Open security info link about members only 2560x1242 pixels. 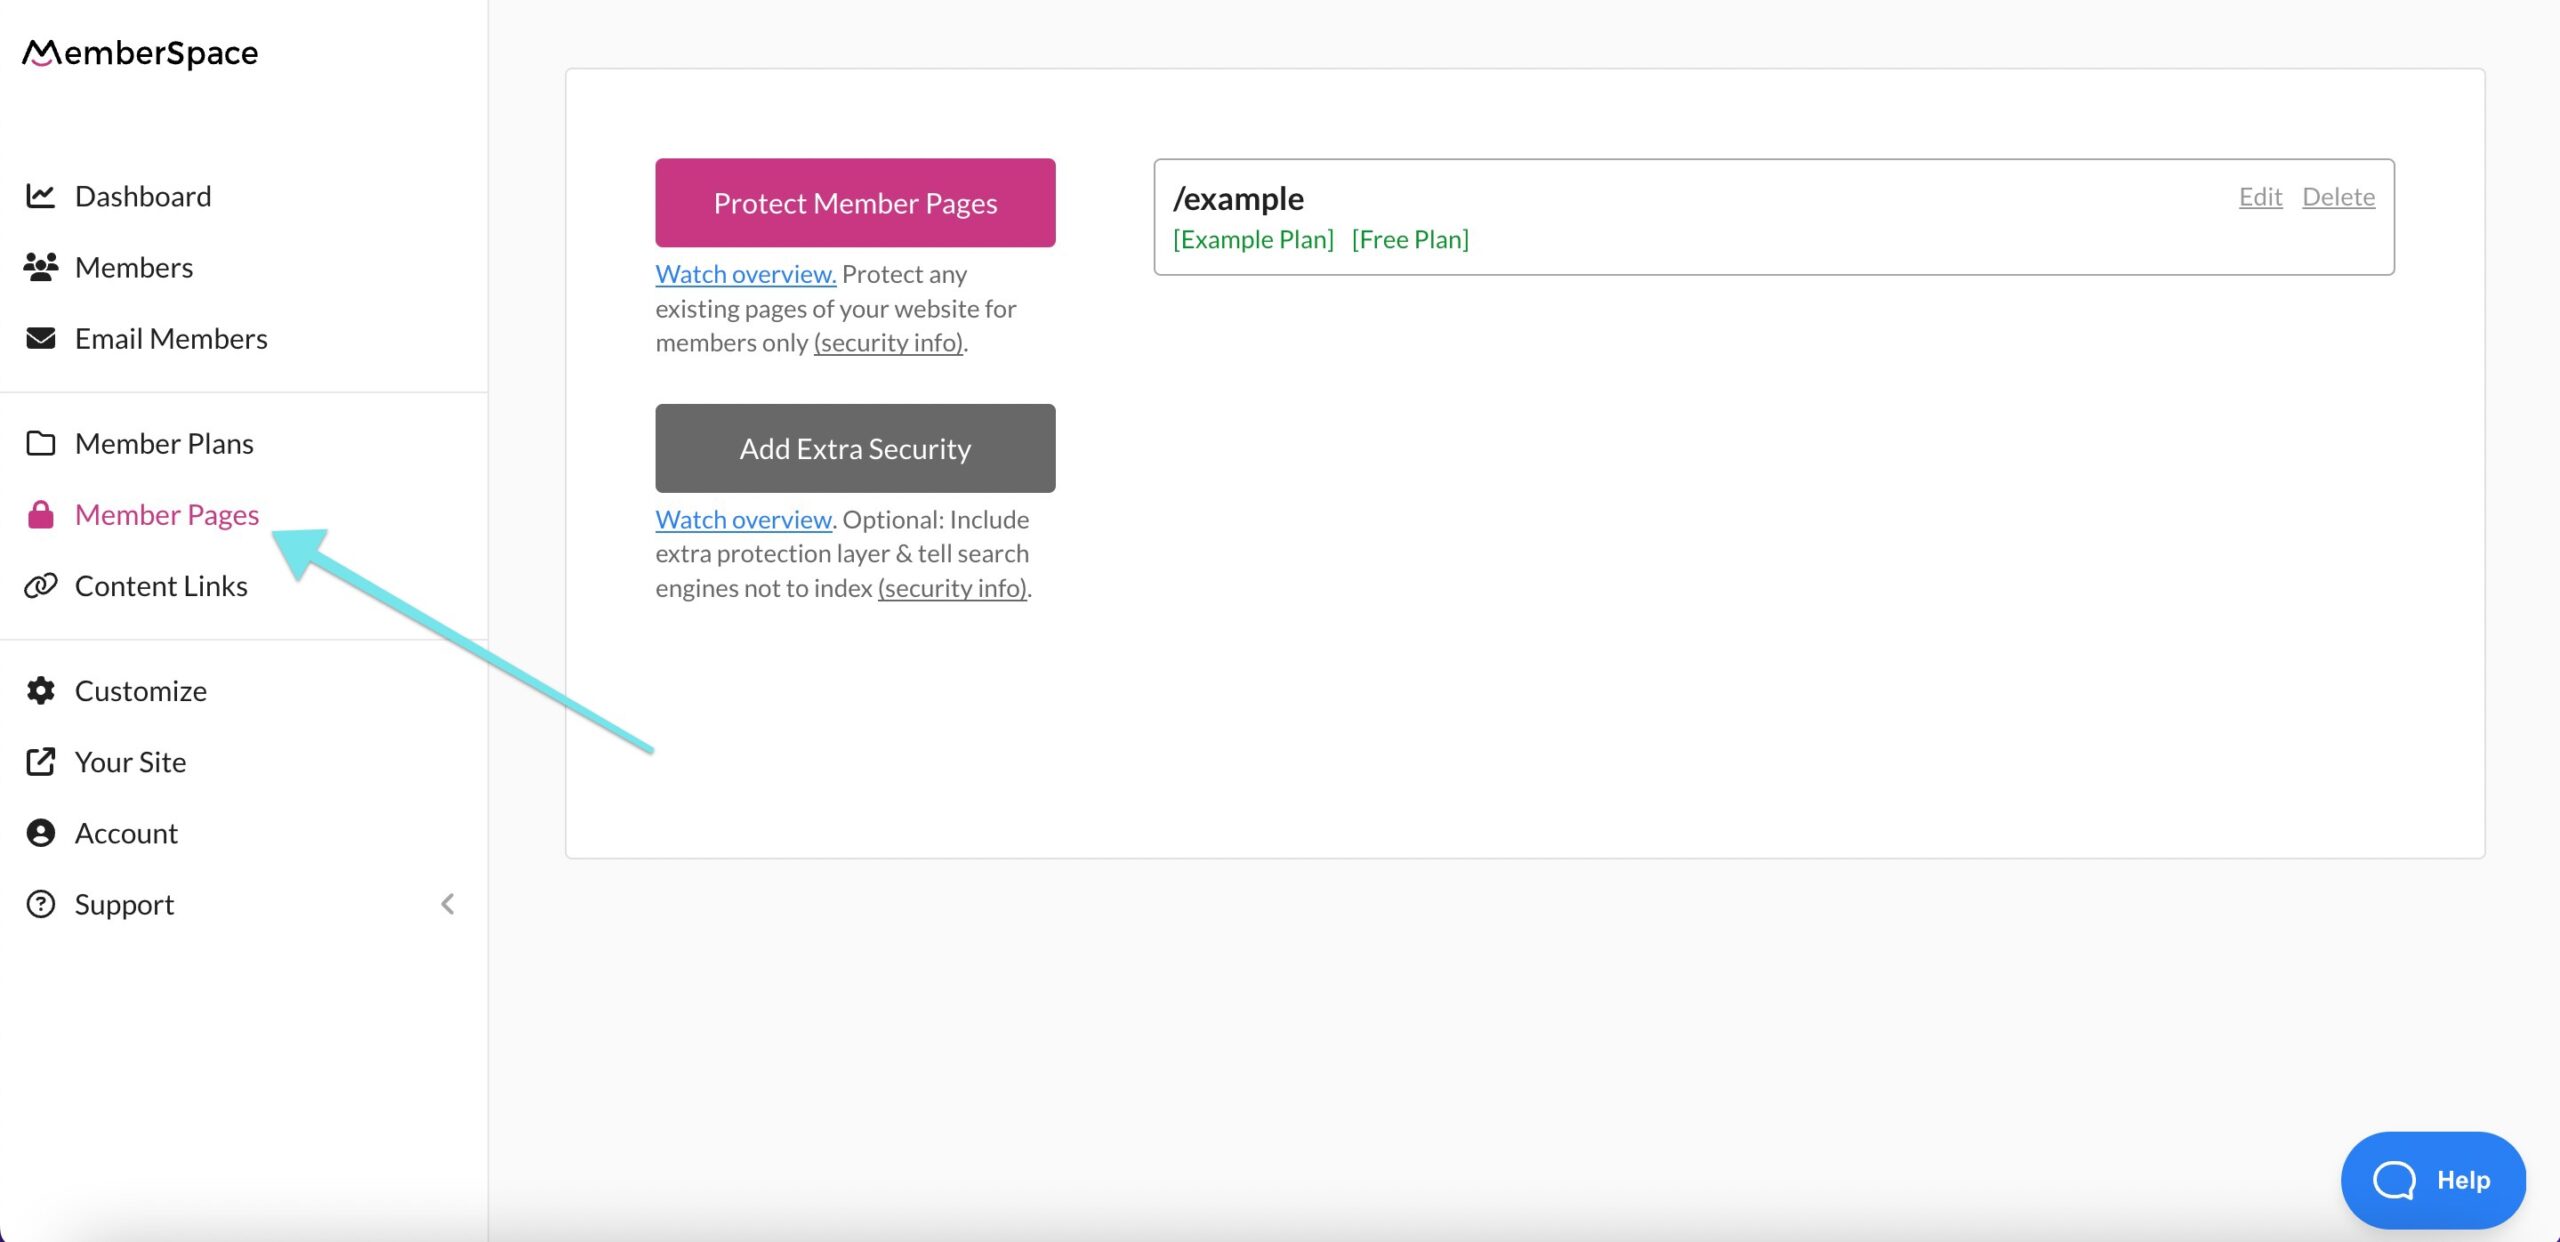pyautogui.click(x=889, y=343)
